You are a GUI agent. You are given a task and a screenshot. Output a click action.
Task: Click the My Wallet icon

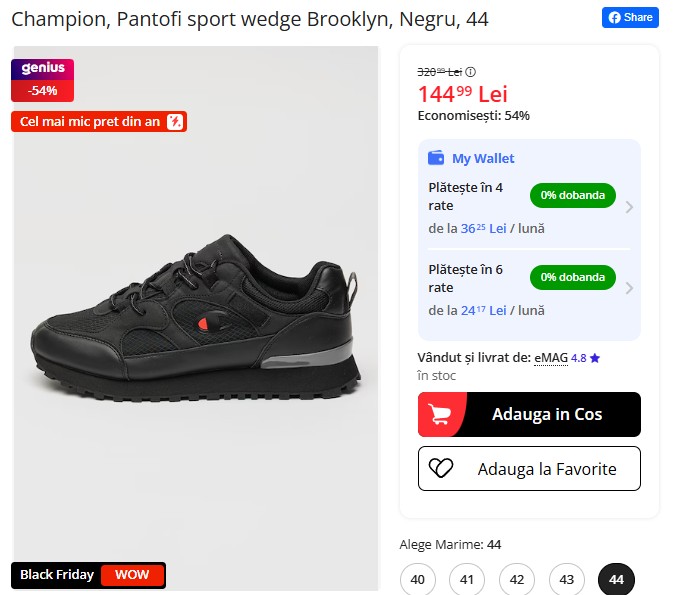(436, 158)
